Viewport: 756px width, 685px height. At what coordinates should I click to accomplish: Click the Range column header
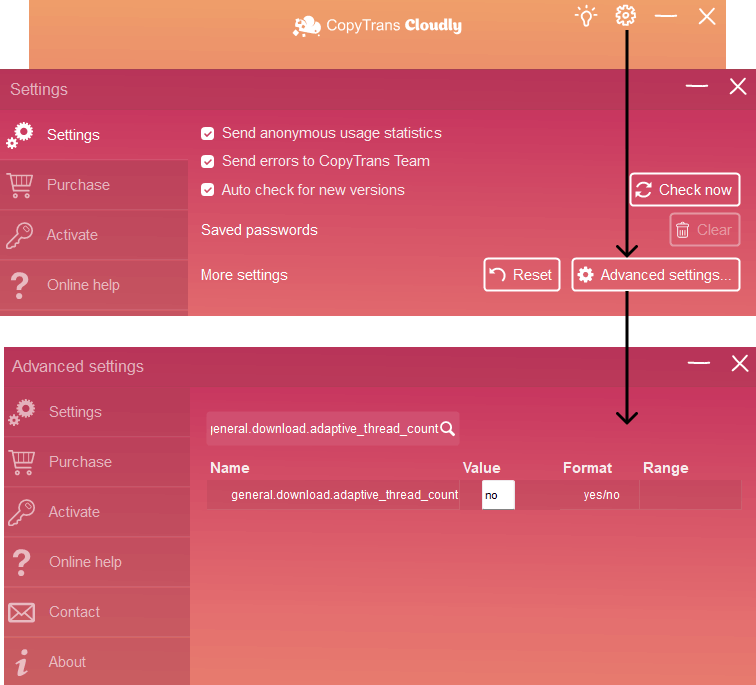[666, 468]
